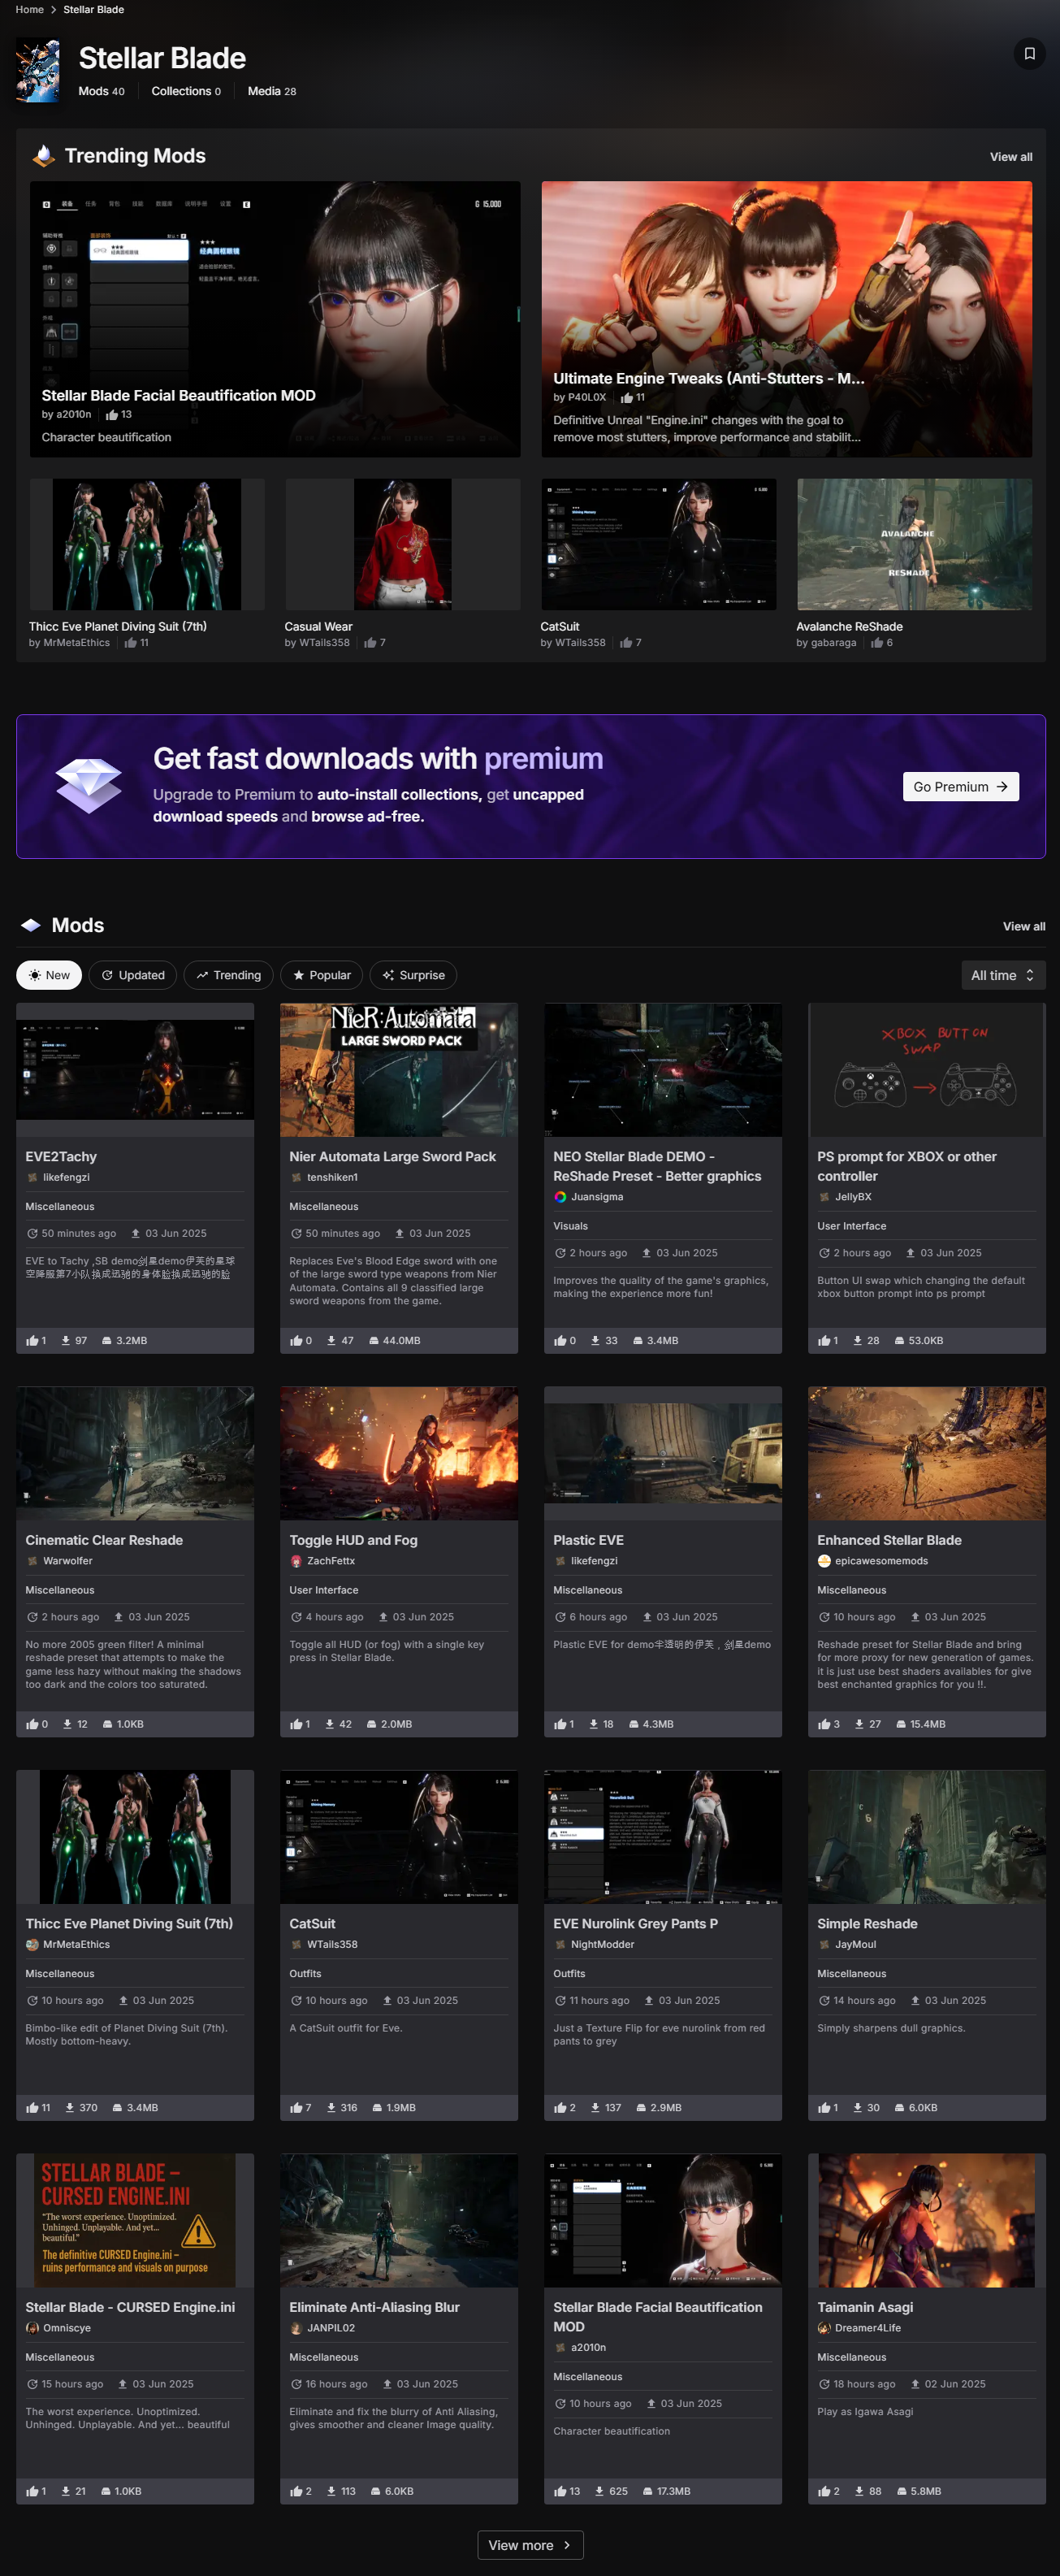Click View all beside the Mods heading
This screenshot has height=2576, width=1060.
(x=1024, y=926)
